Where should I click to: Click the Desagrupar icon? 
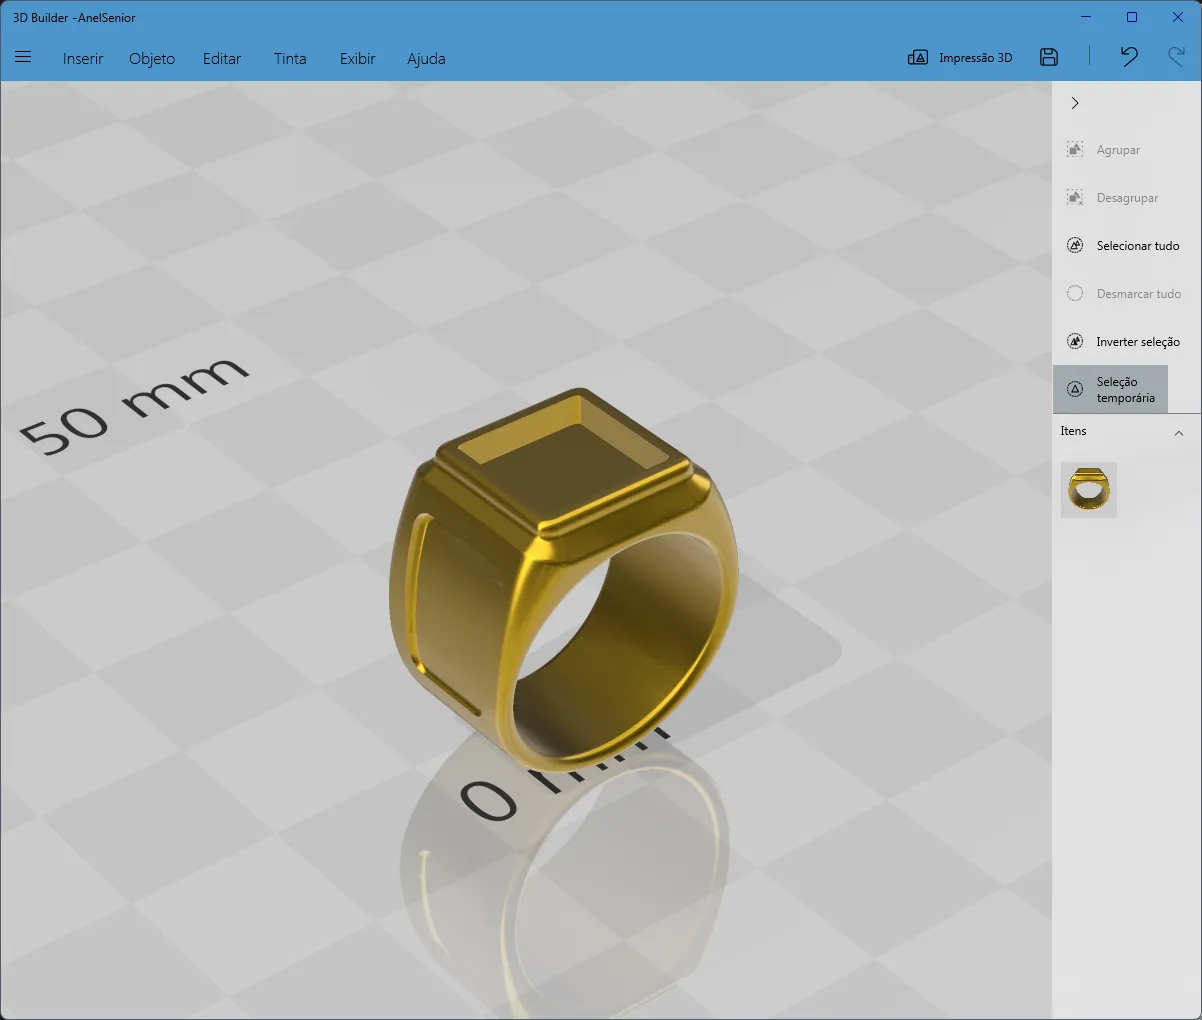(x=1075, y=197)
